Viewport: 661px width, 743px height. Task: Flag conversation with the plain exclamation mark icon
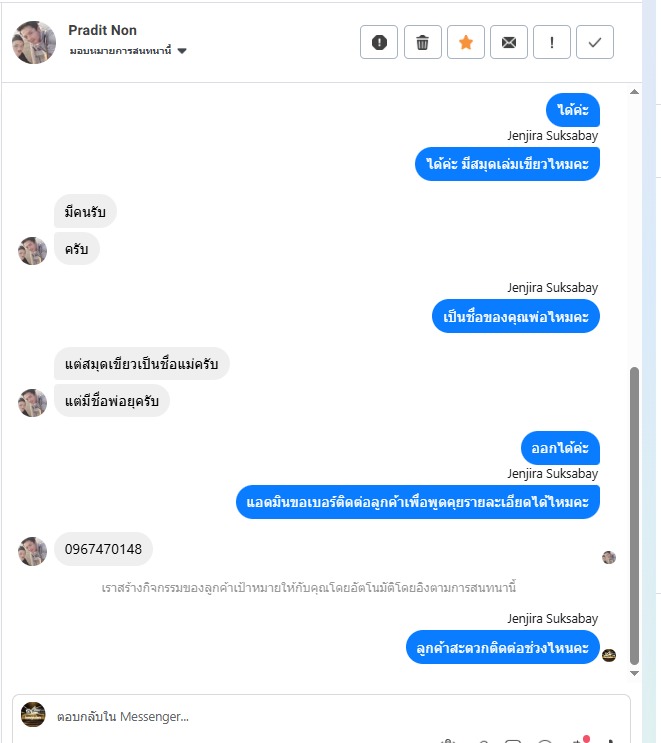tap(552, 42)
